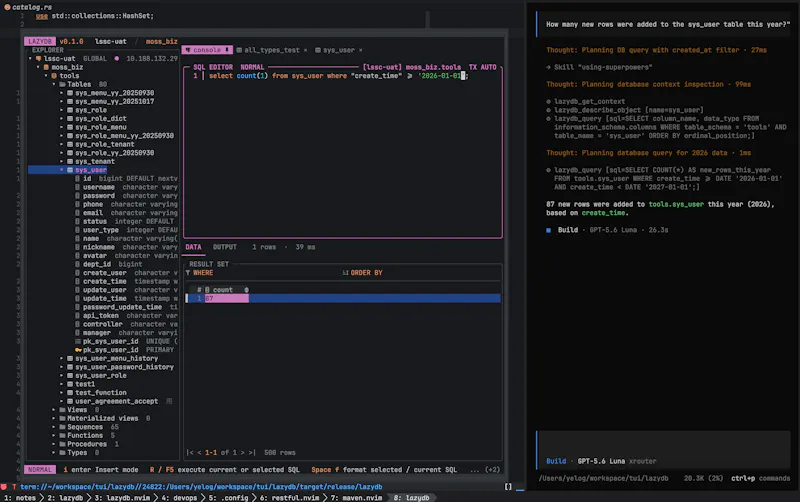
Task: Switch to tmux window 4: devops
Action: click(x=179, y=498)
